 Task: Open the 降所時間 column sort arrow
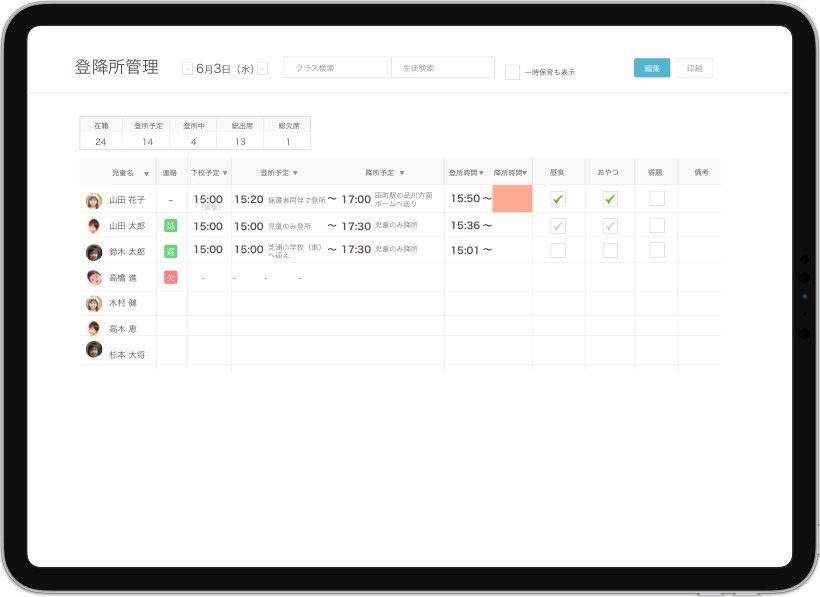click(525, 173)
